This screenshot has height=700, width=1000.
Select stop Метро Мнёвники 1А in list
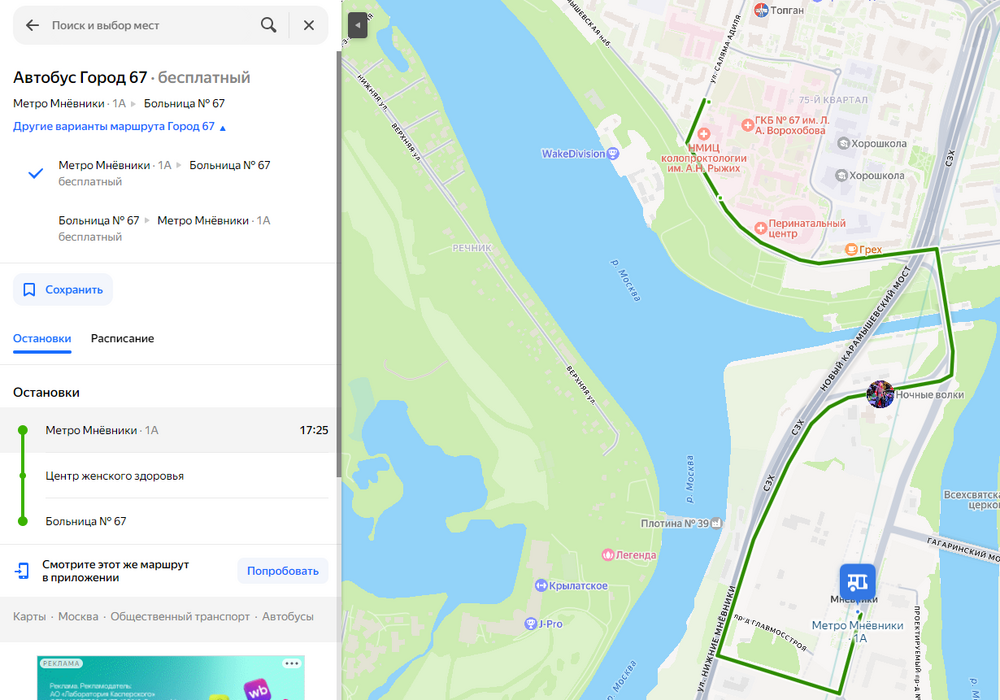pos(168,430)
